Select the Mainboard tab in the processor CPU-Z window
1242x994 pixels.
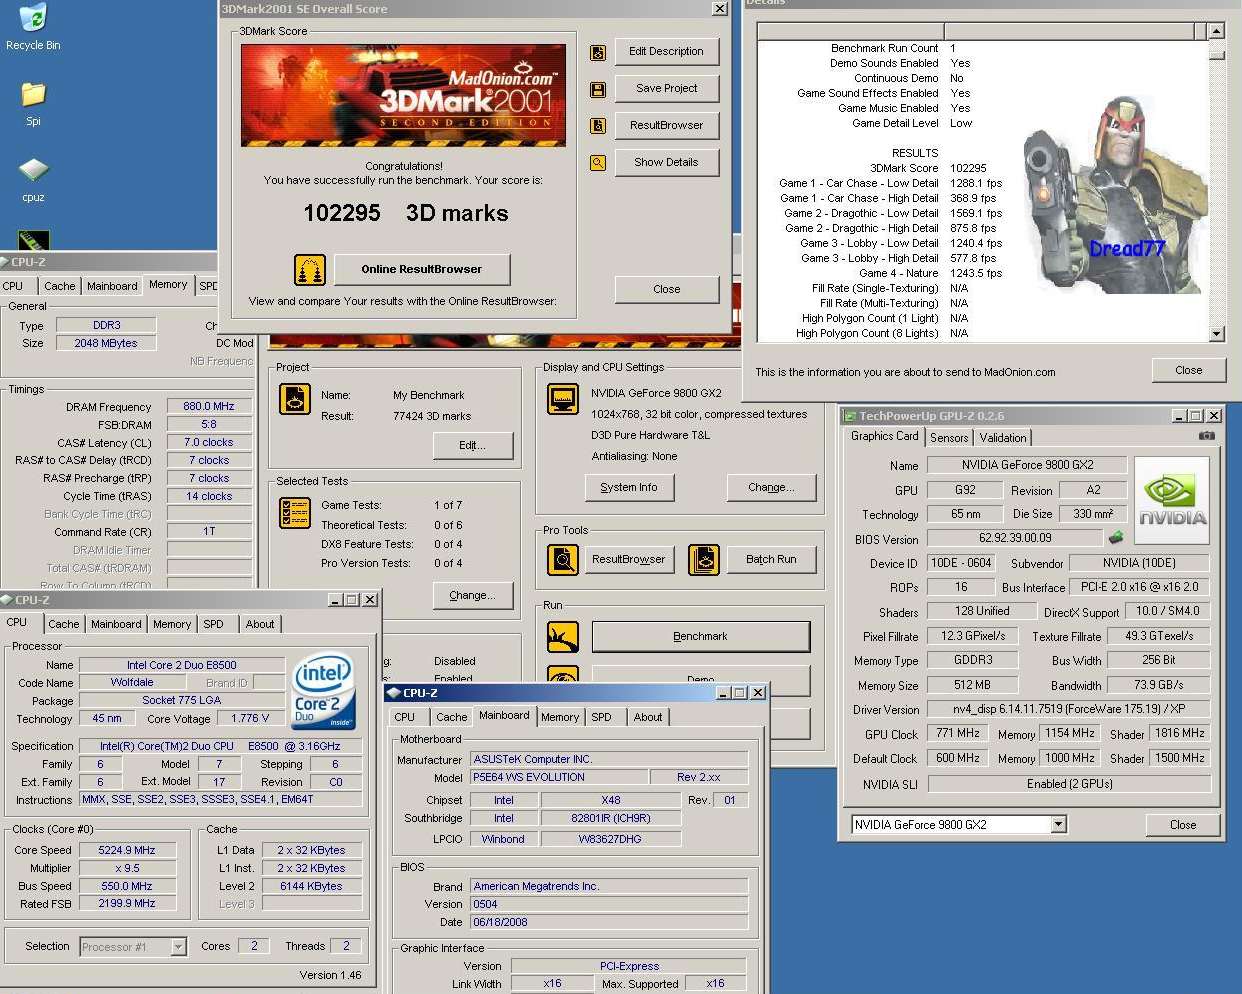point(116,624)
